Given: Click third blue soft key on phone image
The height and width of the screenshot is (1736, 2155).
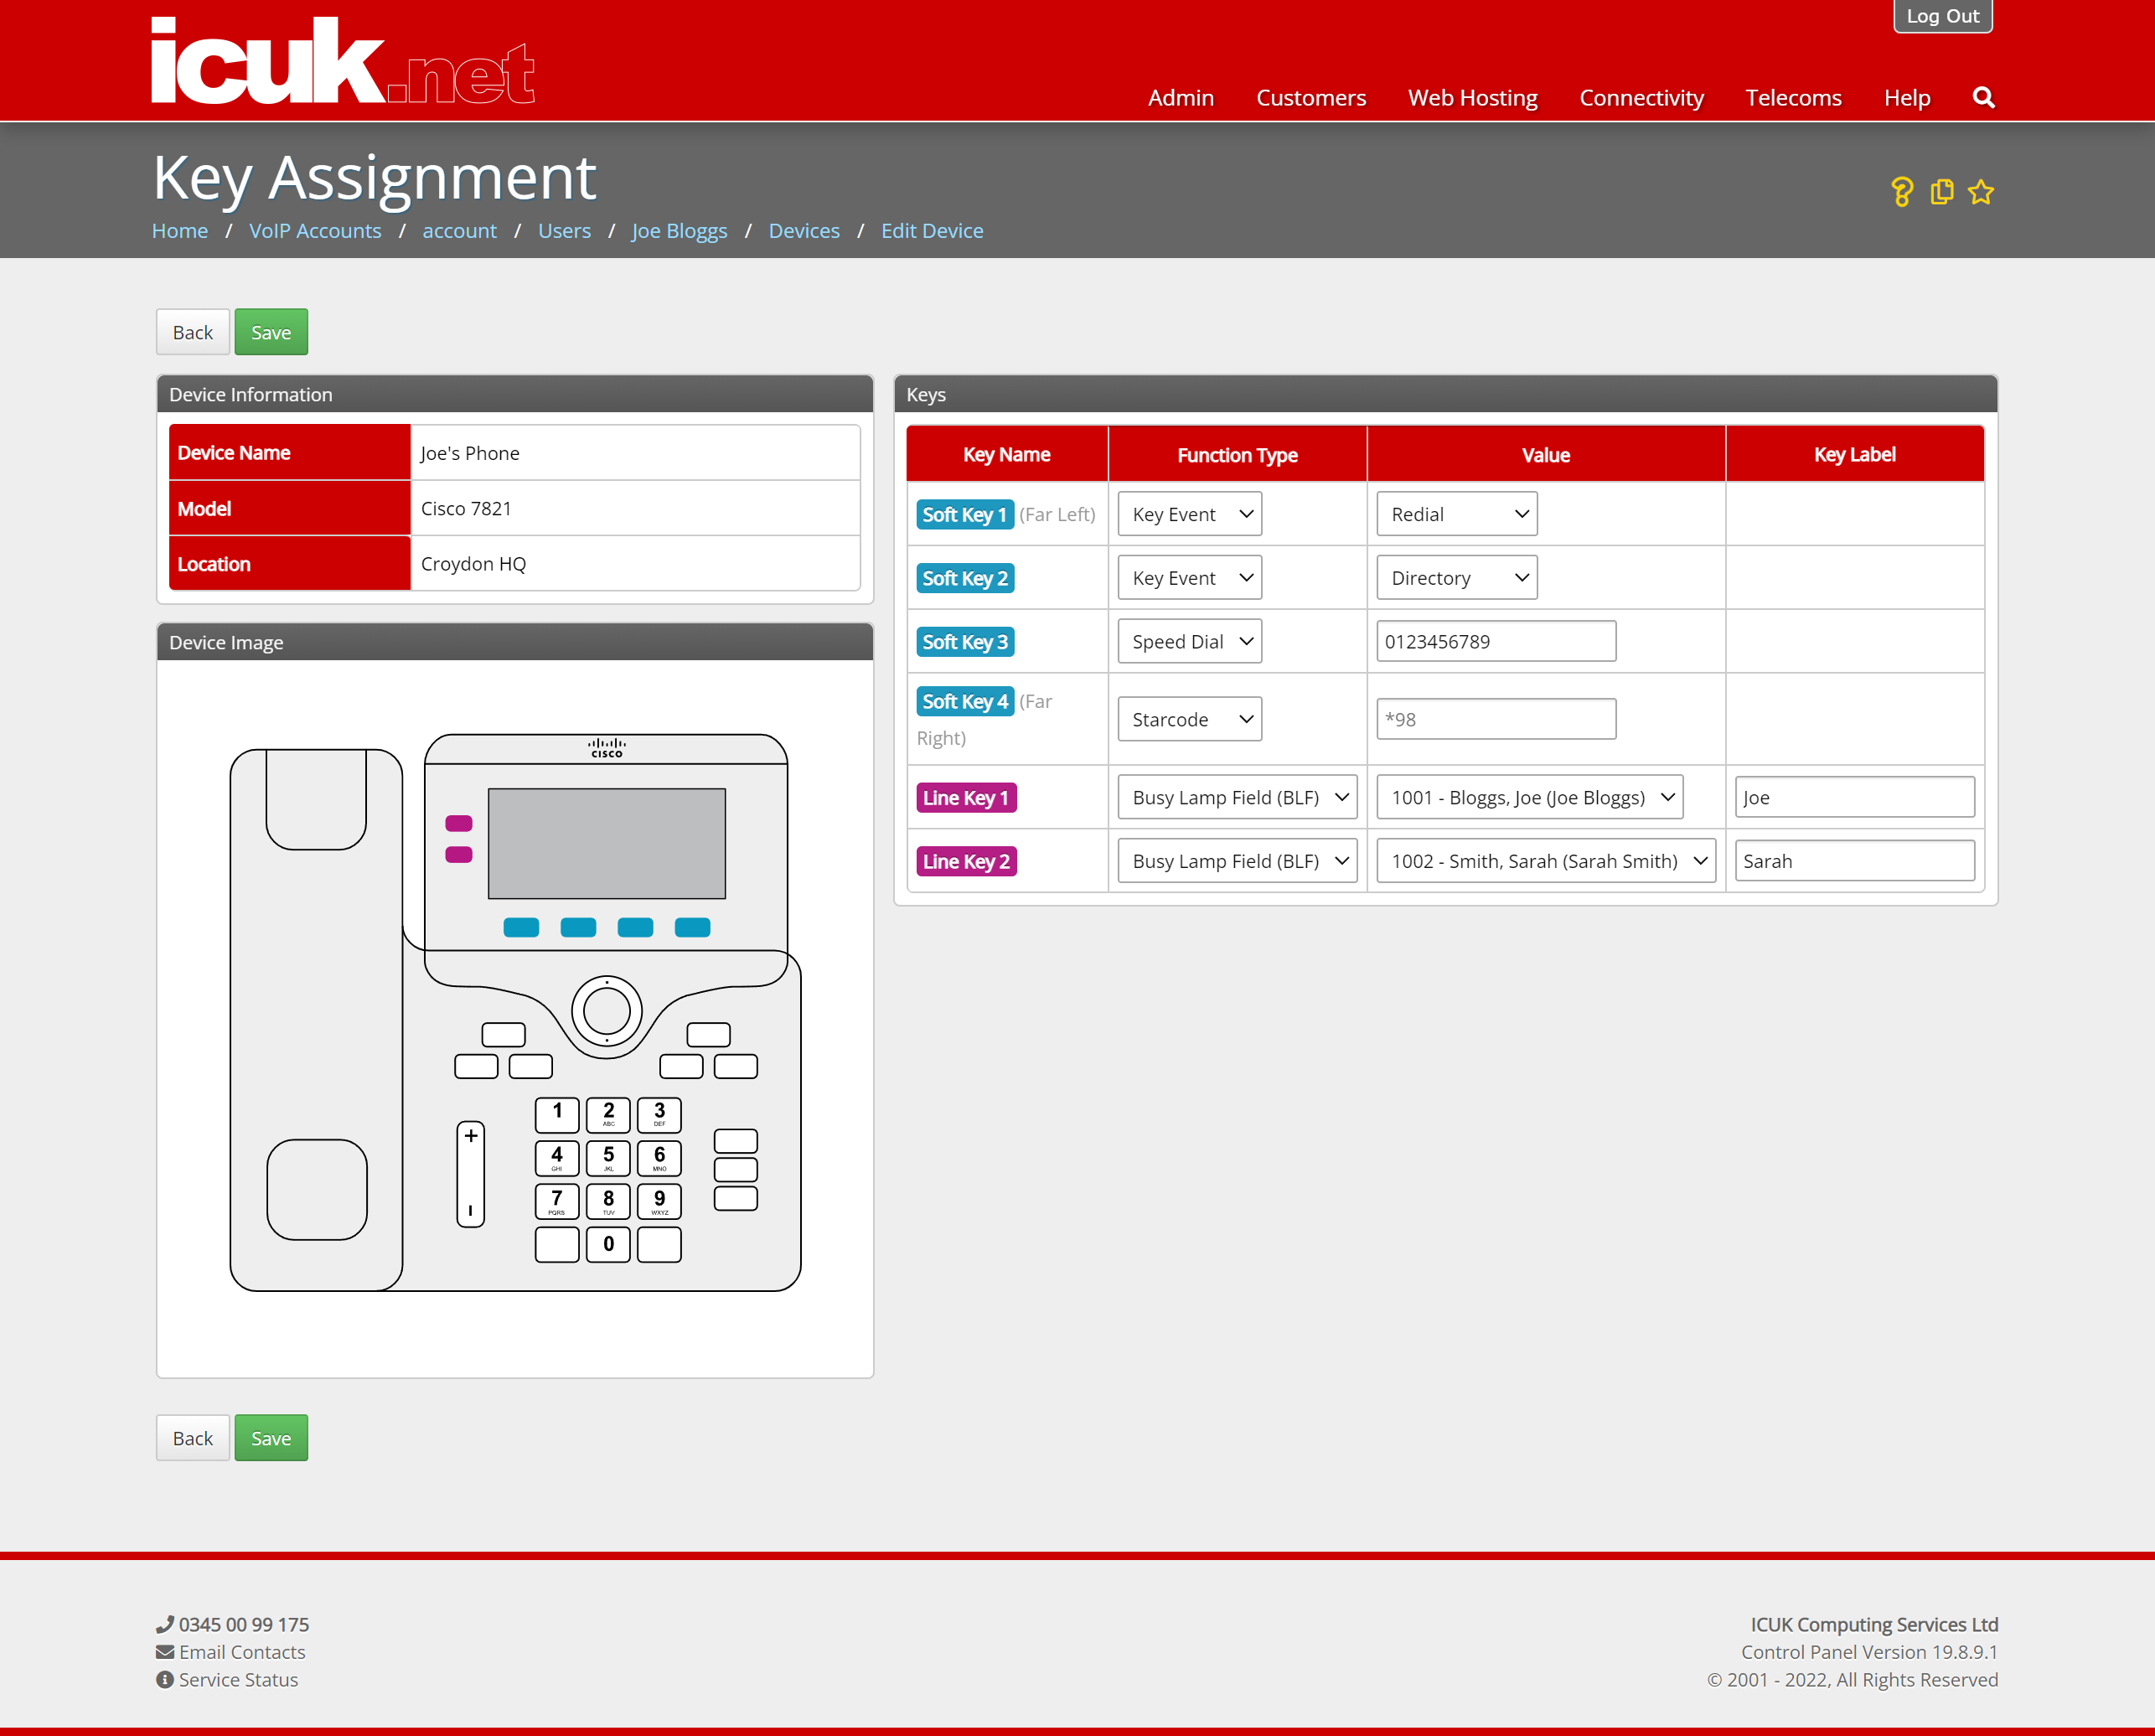Looking at the screenshot, I should coord(635,927).
